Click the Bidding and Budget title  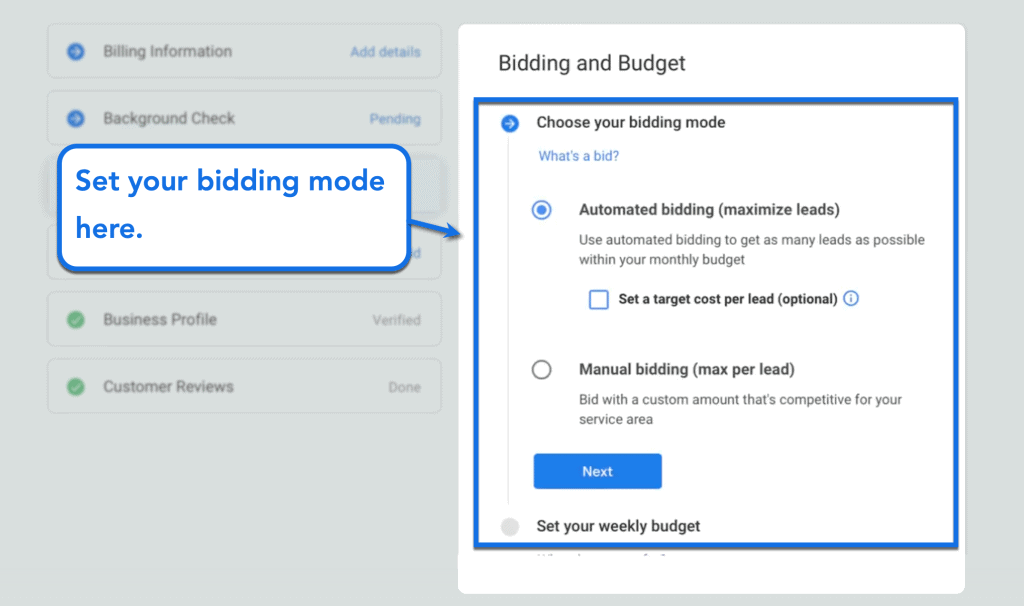click(592, 63)
